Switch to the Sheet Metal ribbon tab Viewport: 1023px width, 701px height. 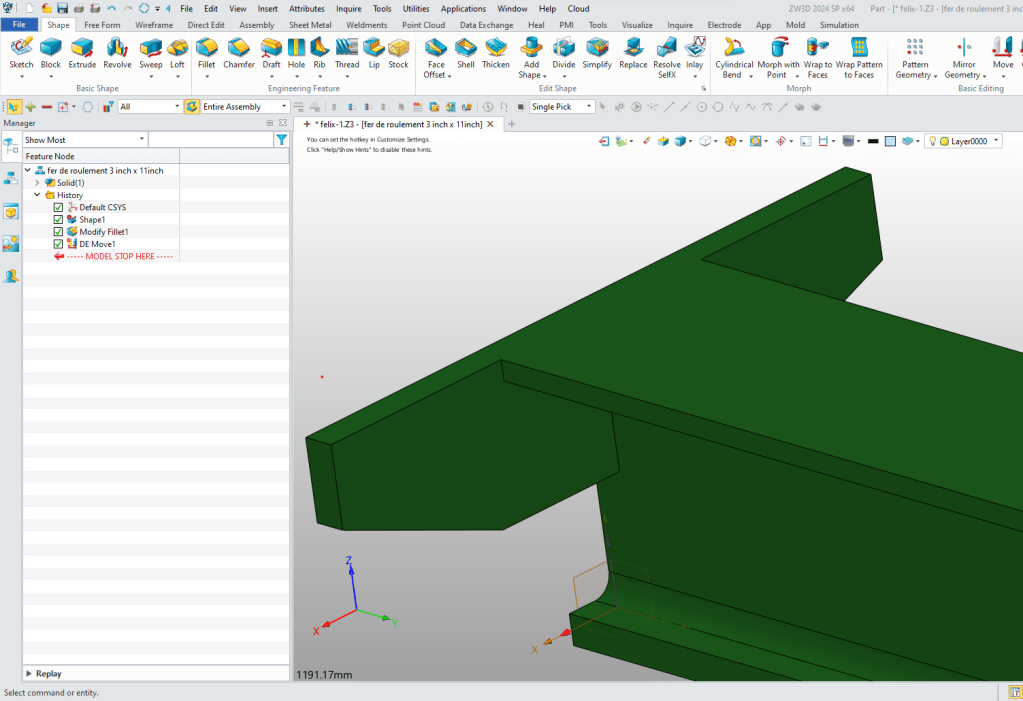[x=311, y=25]
